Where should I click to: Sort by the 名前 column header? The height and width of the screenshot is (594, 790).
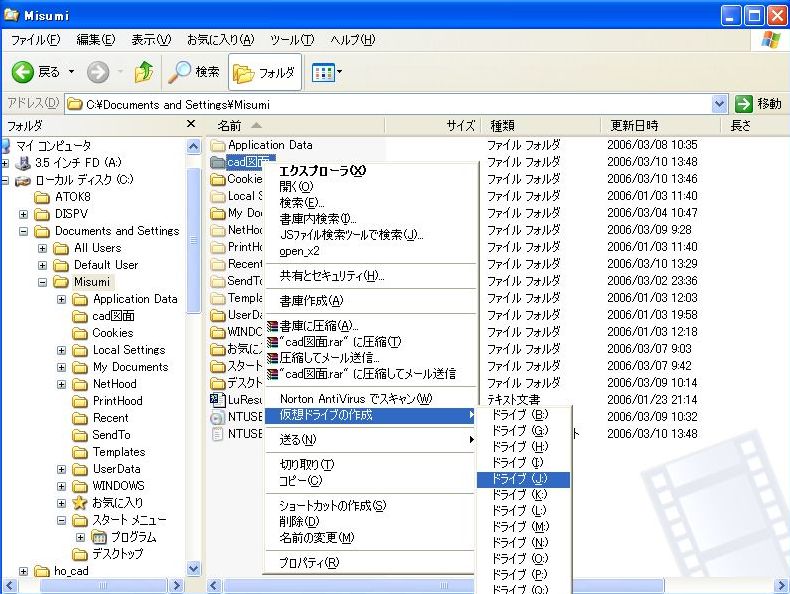click(x=295, y=125)
